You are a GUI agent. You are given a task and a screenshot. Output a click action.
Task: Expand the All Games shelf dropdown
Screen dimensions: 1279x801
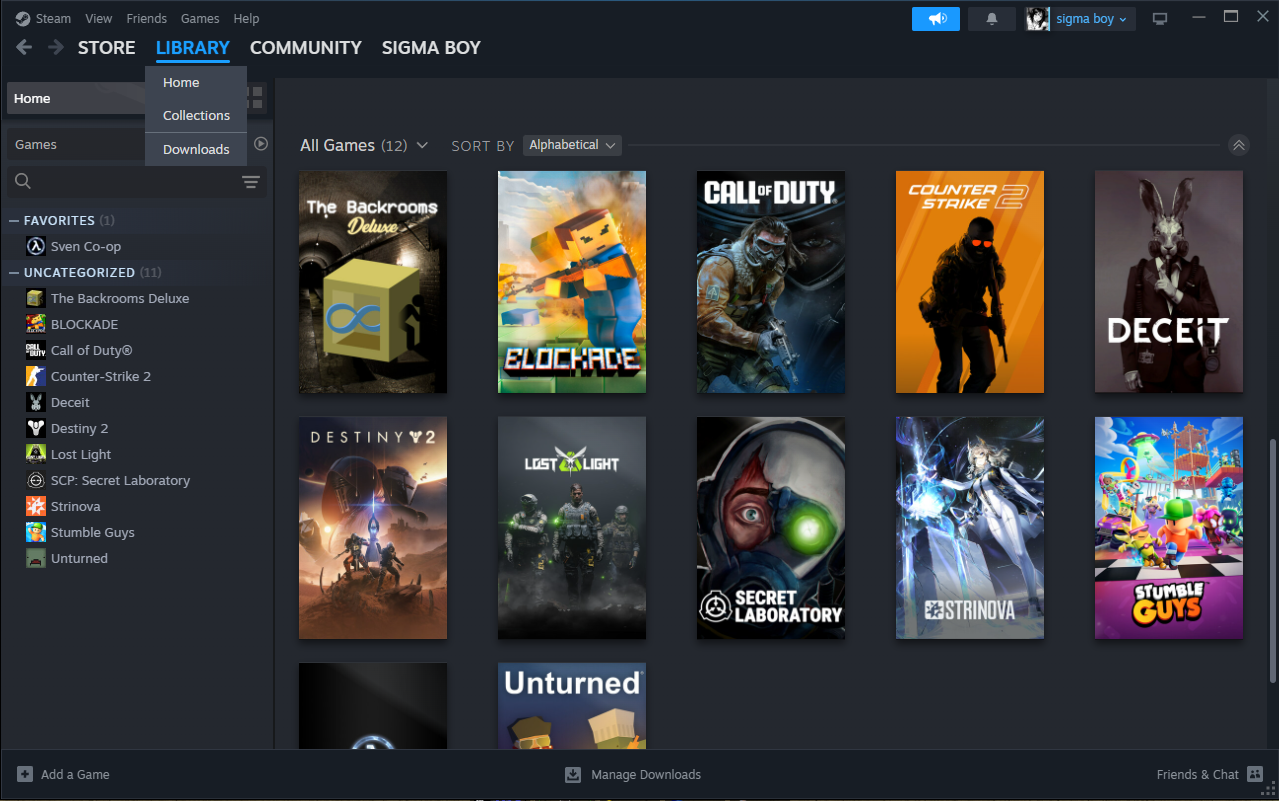(x=422, y=145)
